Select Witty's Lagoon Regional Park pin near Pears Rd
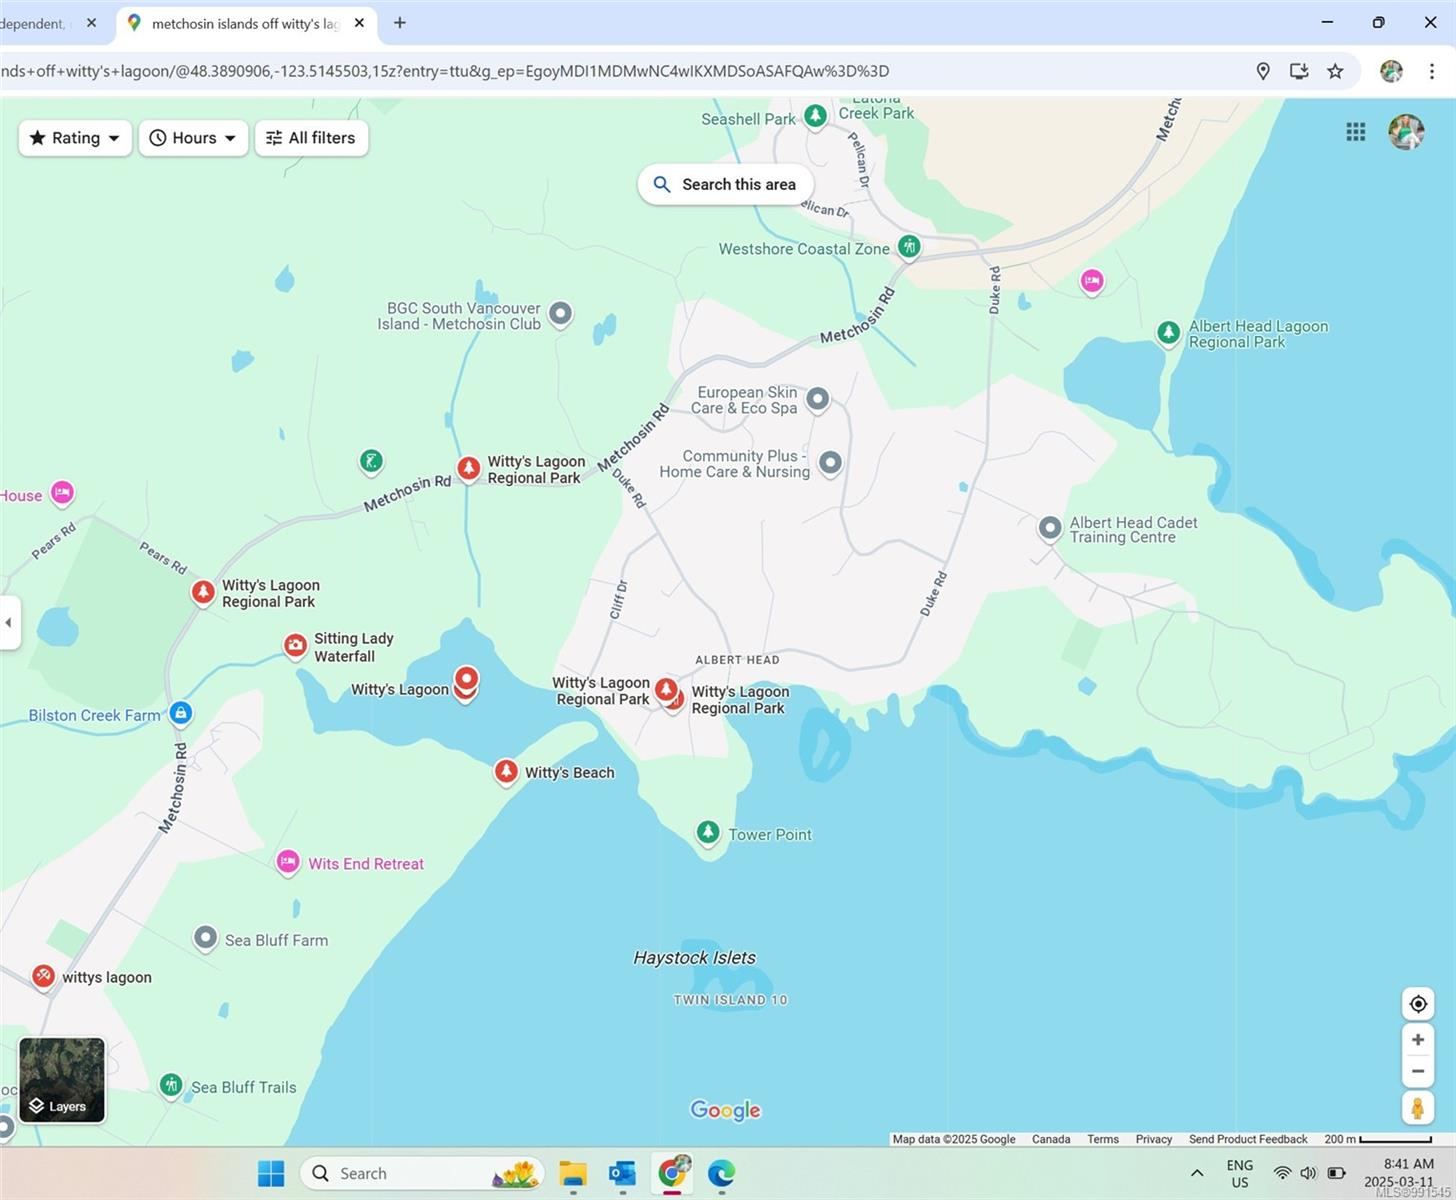The image size is (1456, 1200). (x=203, y=591)
